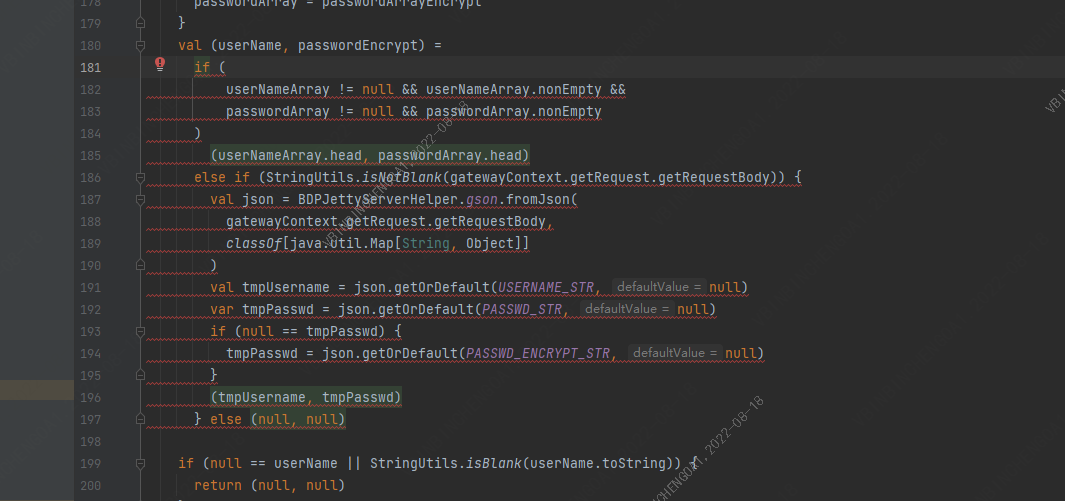The image size is (1065, 501).
Task: Place the cursor on passwordArray.nonEmpty
Action: [x=513, y=111]
